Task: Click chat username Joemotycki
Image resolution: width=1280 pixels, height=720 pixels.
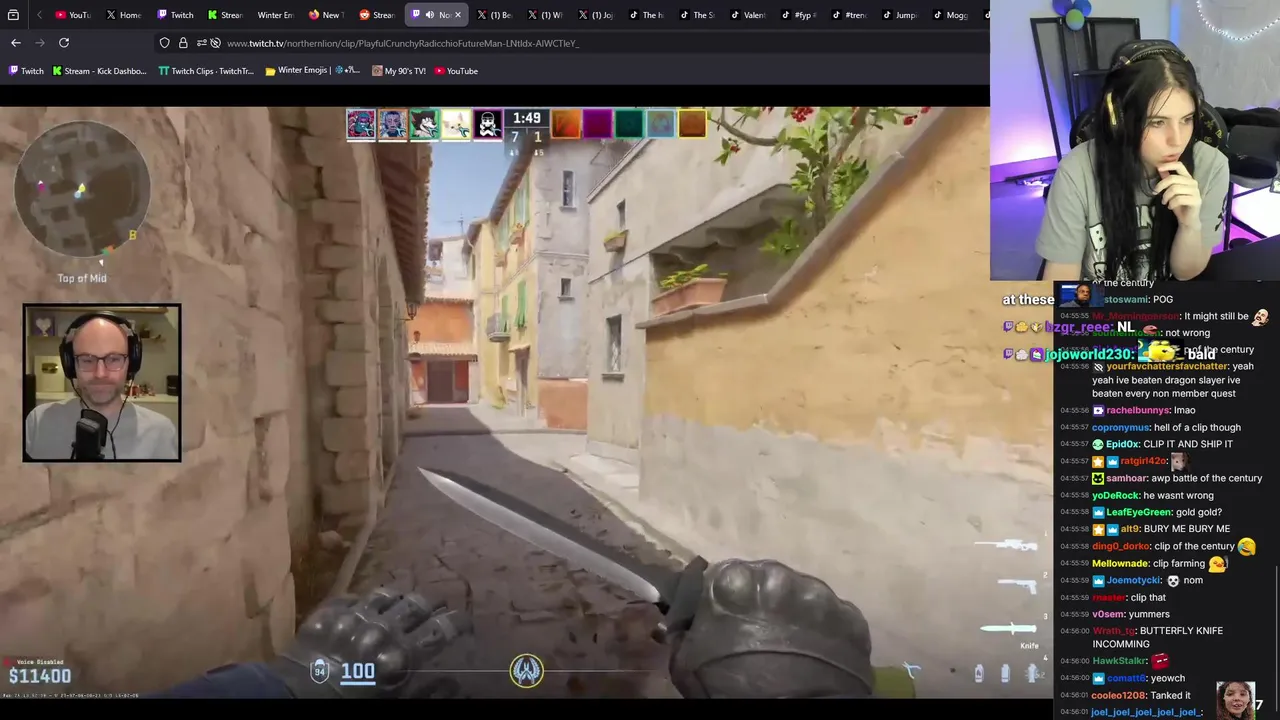Action: click(1133, 580)
